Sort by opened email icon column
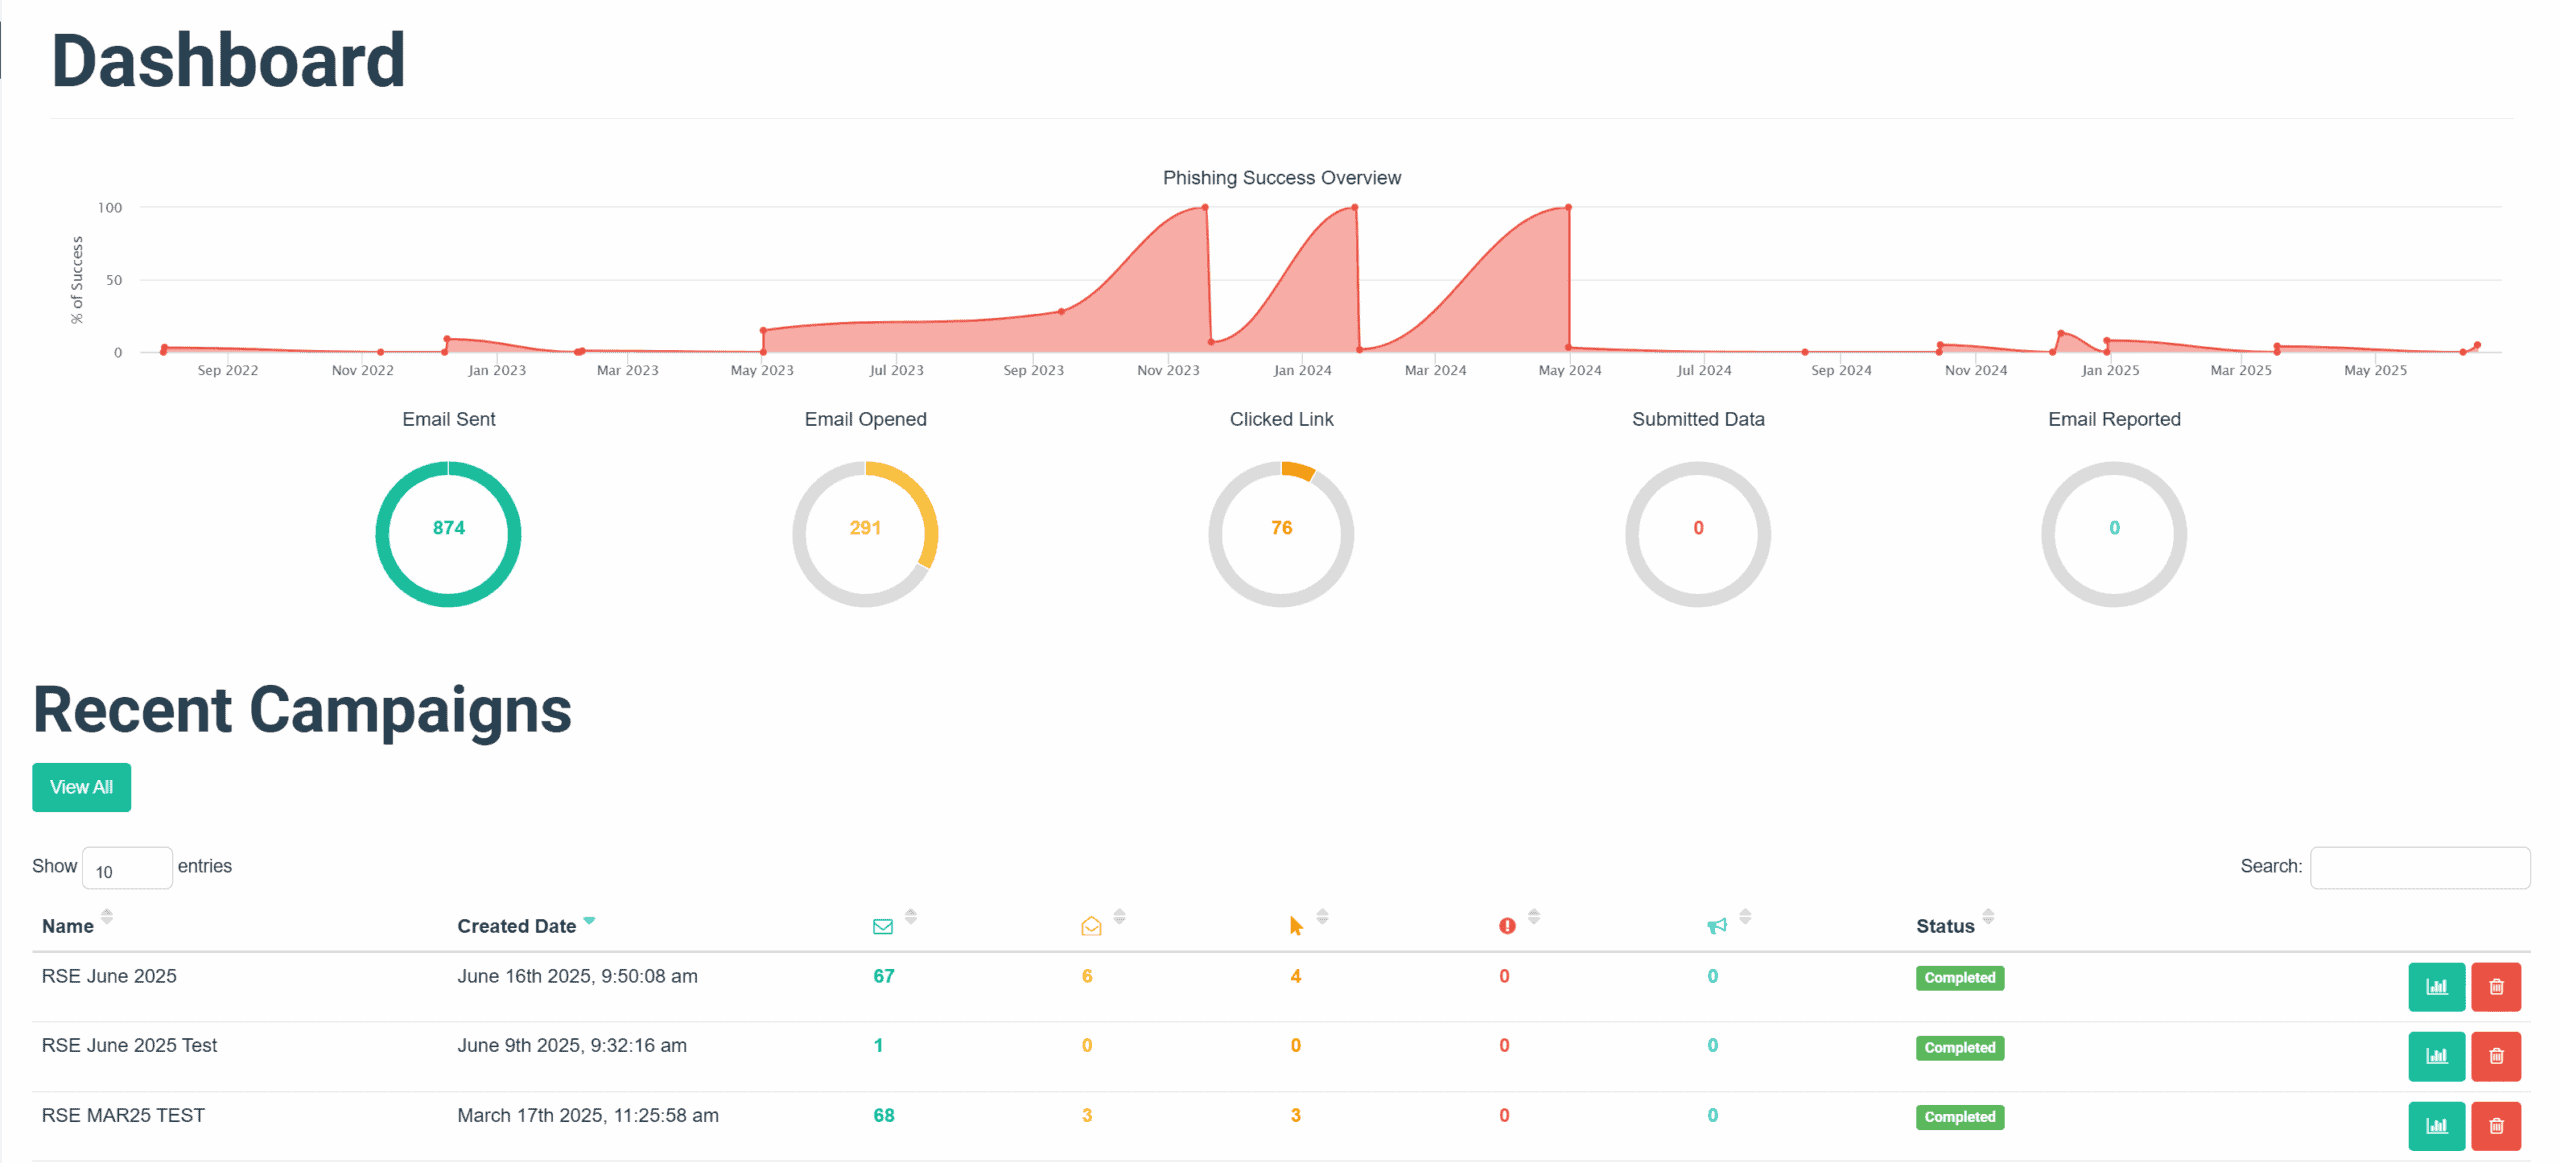 pyautogui.click(x=1091, y=926)
